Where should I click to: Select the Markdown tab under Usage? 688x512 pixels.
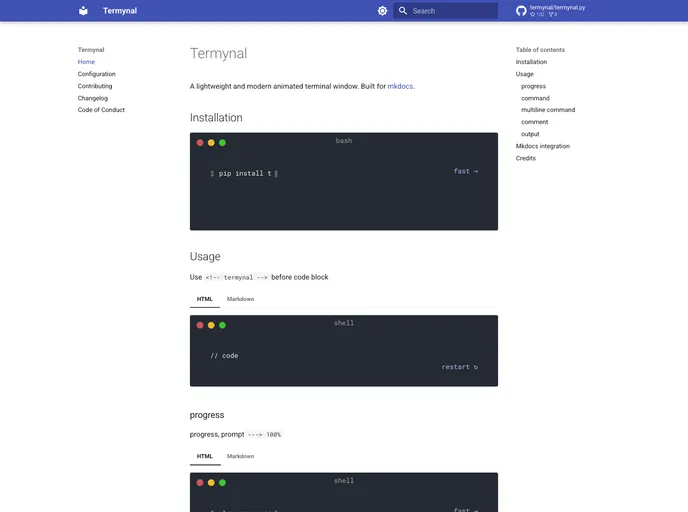coord(240,299)
